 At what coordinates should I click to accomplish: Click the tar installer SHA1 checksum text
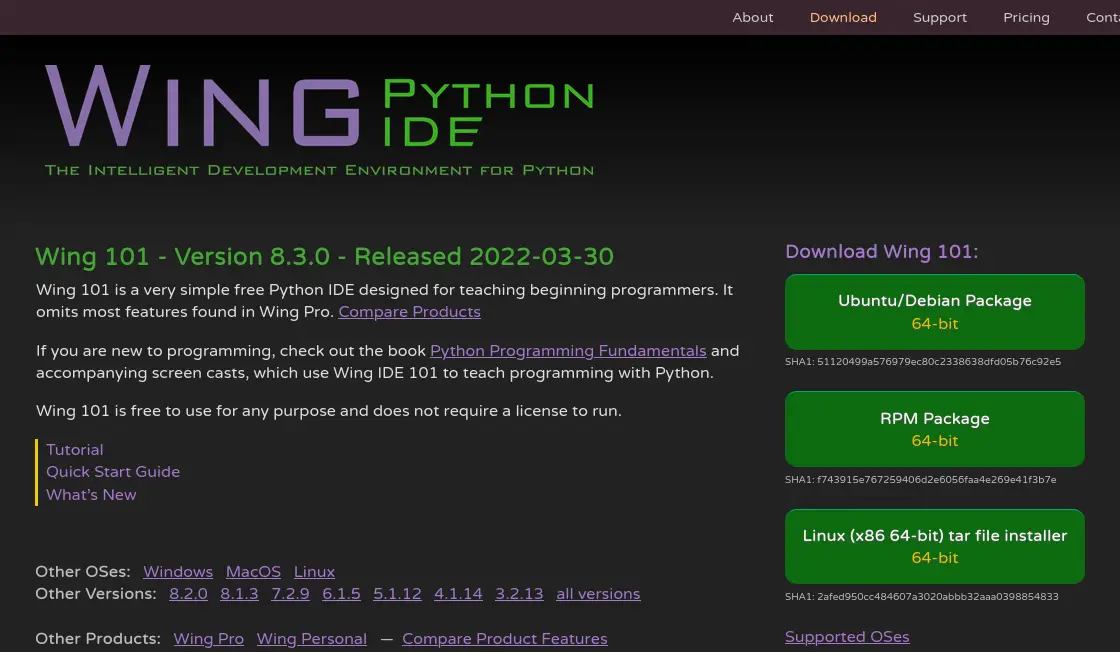click(921, 597)
